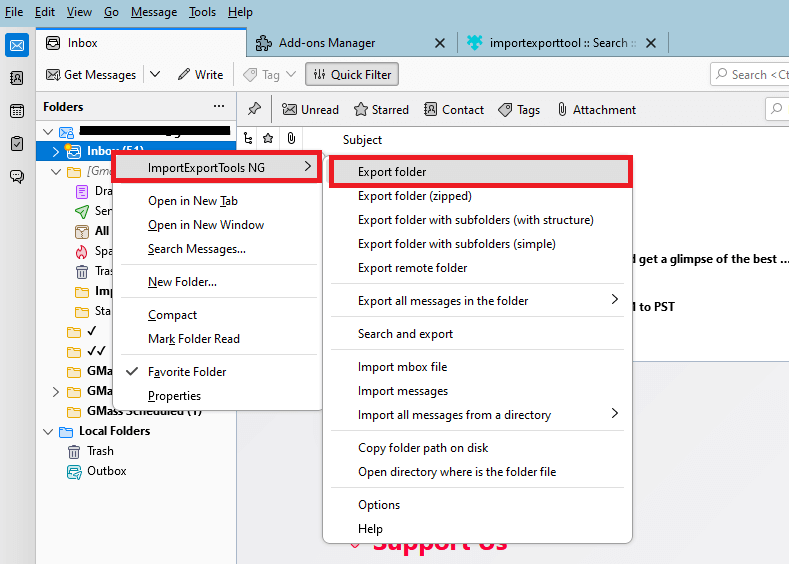
Task: Filter messages by Attachment
Action: point(596,109)
